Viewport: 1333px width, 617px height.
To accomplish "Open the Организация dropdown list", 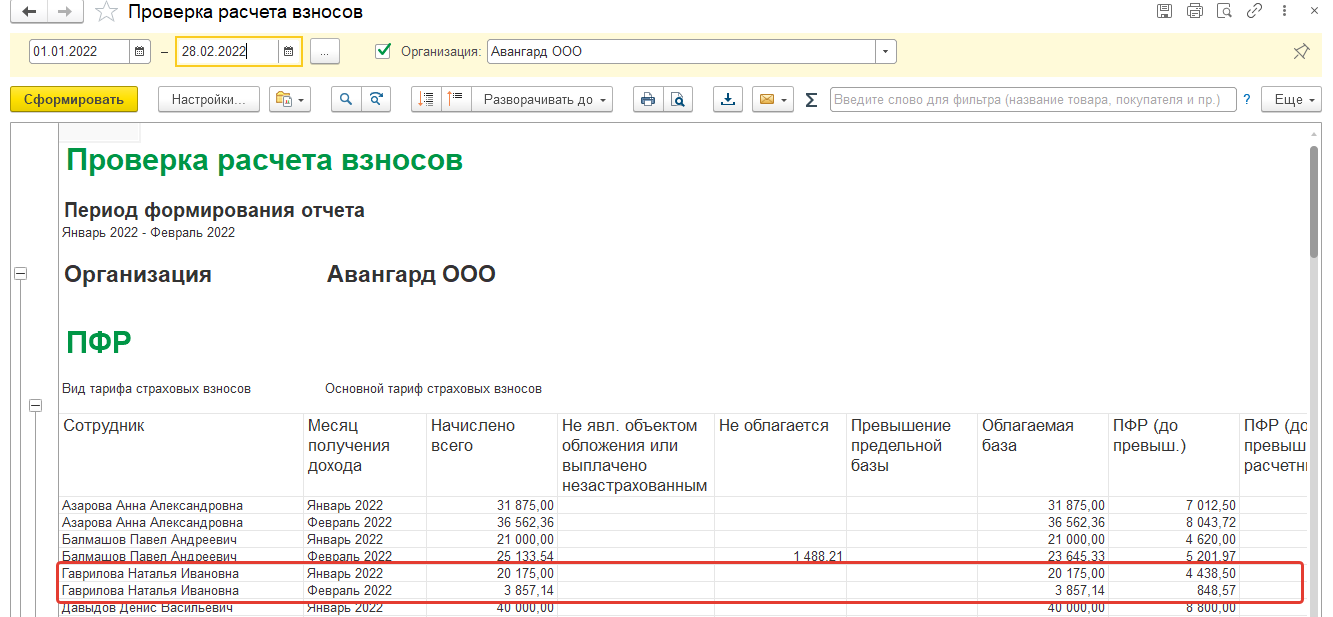I will (885, 52).
